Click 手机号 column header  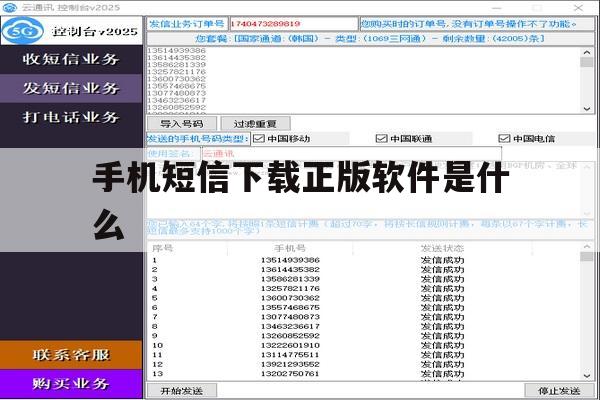click(290, 248)
